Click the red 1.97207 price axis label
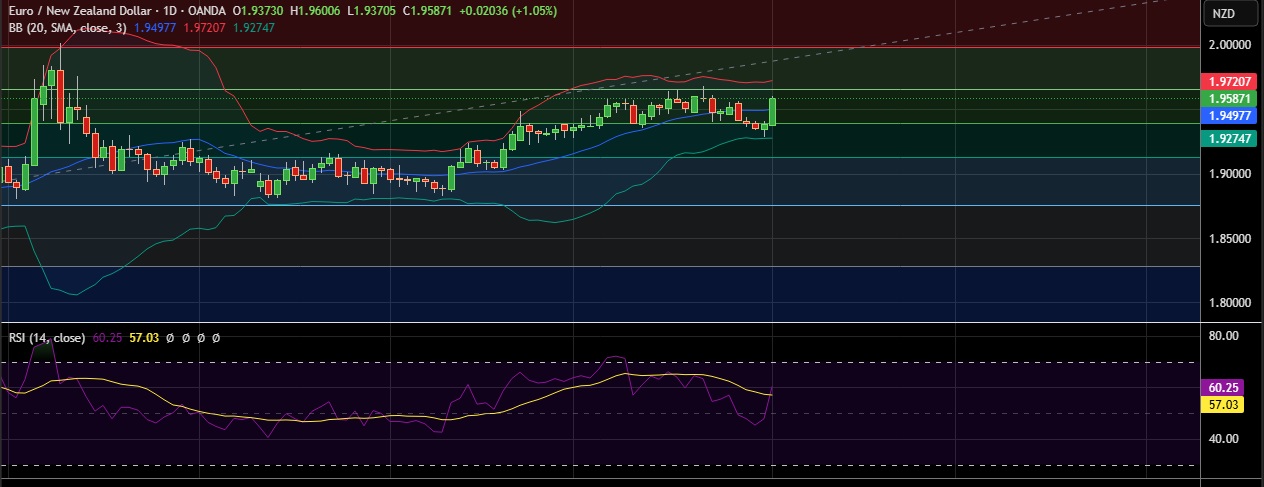The width and height of the screenshot is (1264, 487). point(1230,81)
